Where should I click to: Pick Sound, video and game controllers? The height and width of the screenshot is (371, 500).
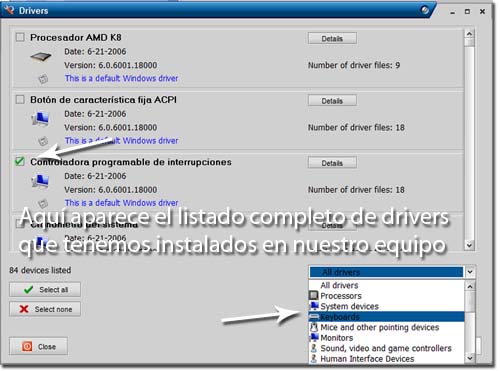click(386, 348)
